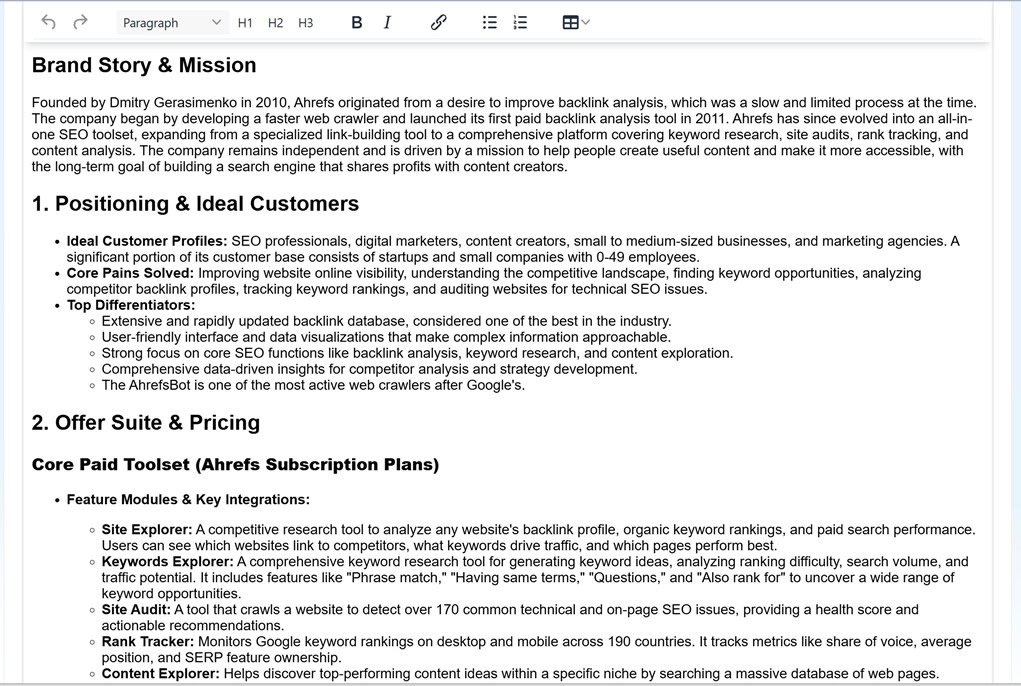Click the 'Core Pains Solved:' bold text
Viewport: 1021px width, 686px height.
tap(130, 273)
